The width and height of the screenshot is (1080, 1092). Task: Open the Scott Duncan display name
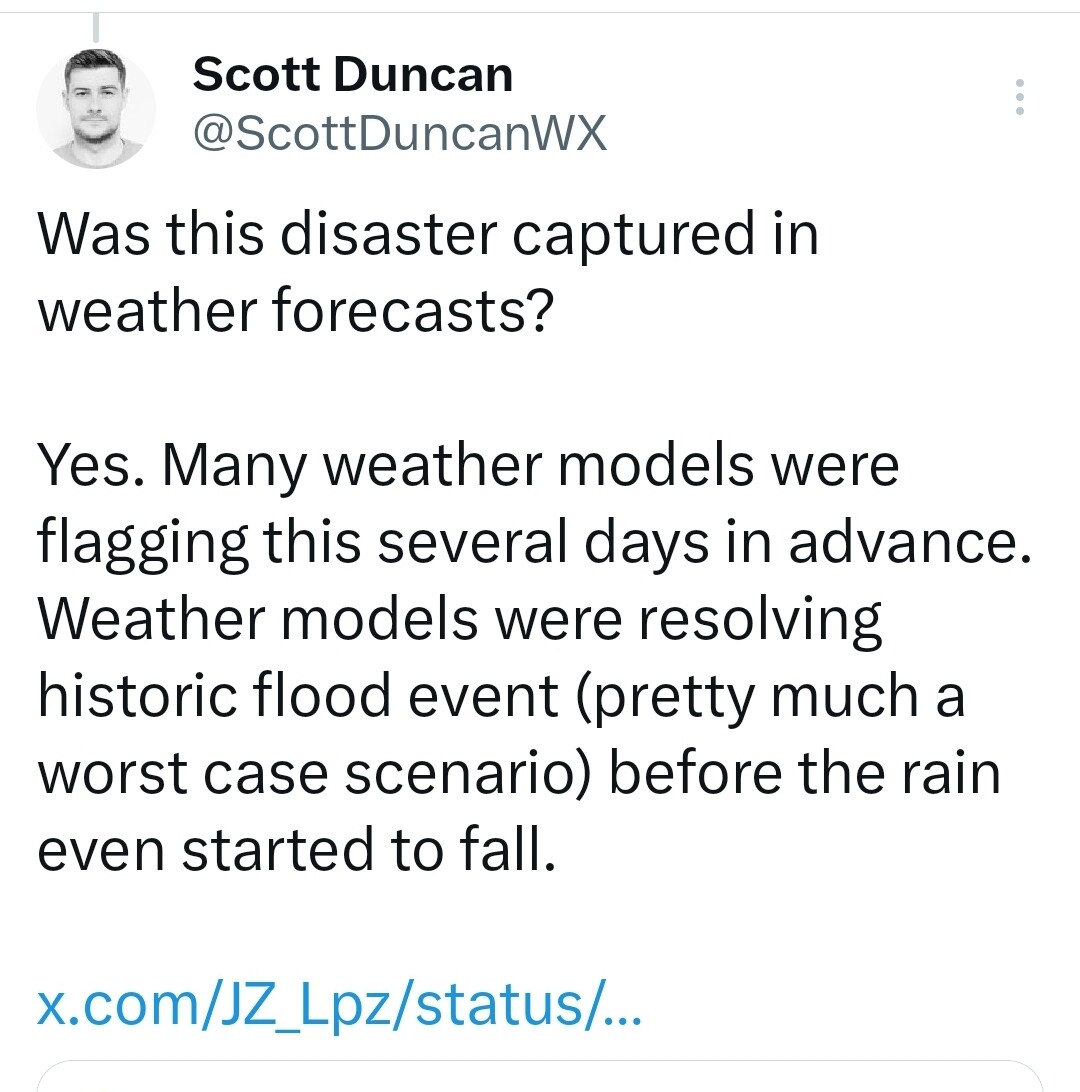(x=352, y=74)
